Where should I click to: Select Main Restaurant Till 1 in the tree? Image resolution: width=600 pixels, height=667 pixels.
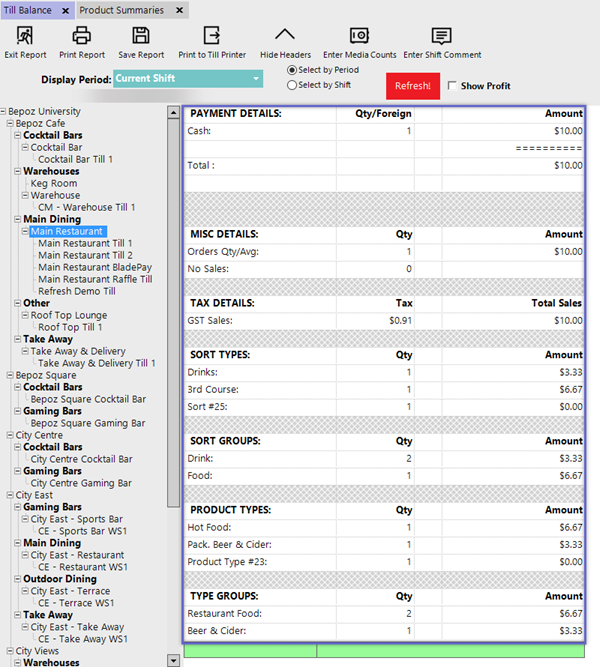point(85,244)
